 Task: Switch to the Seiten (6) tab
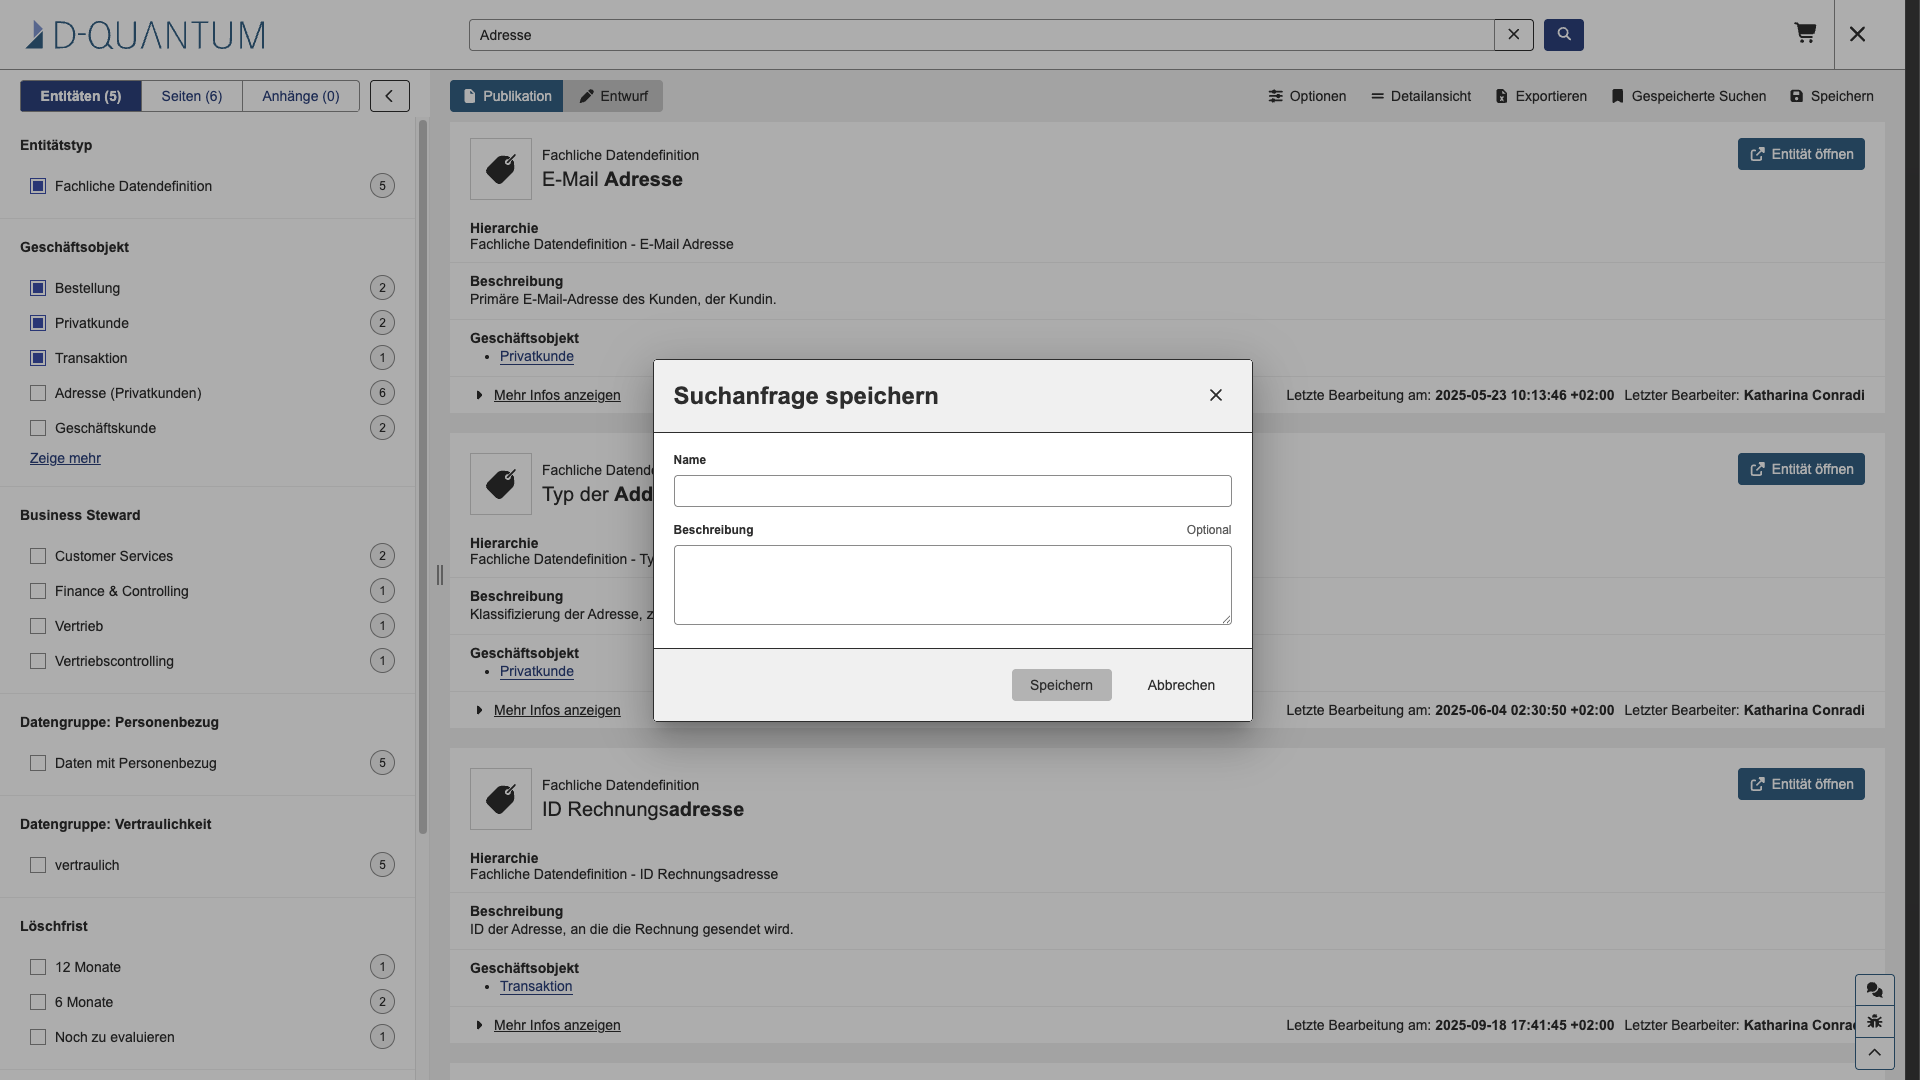coord(192,96)
